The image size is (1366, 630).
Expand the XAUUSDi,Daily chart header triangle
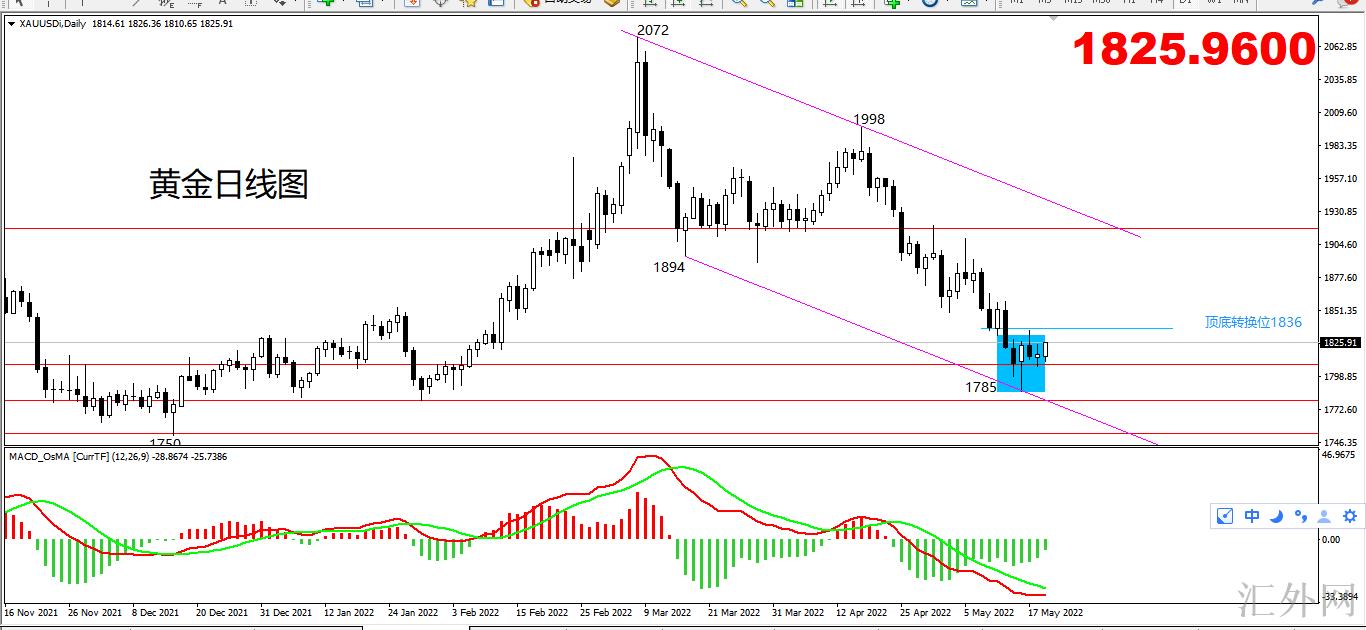tap(11, 23)
